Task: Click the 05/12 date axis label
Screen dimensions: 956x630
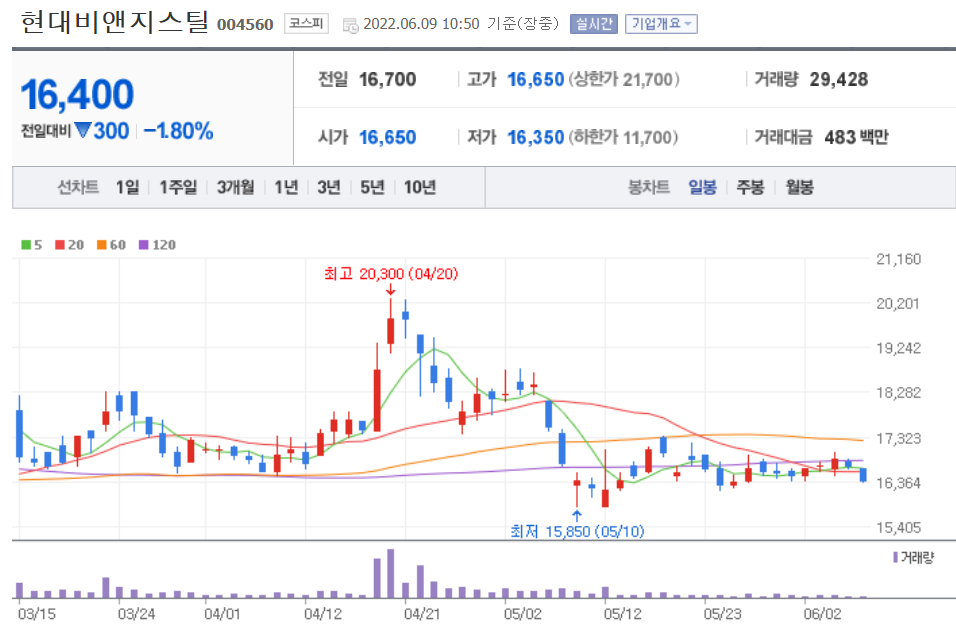Action: pos(622,614)
